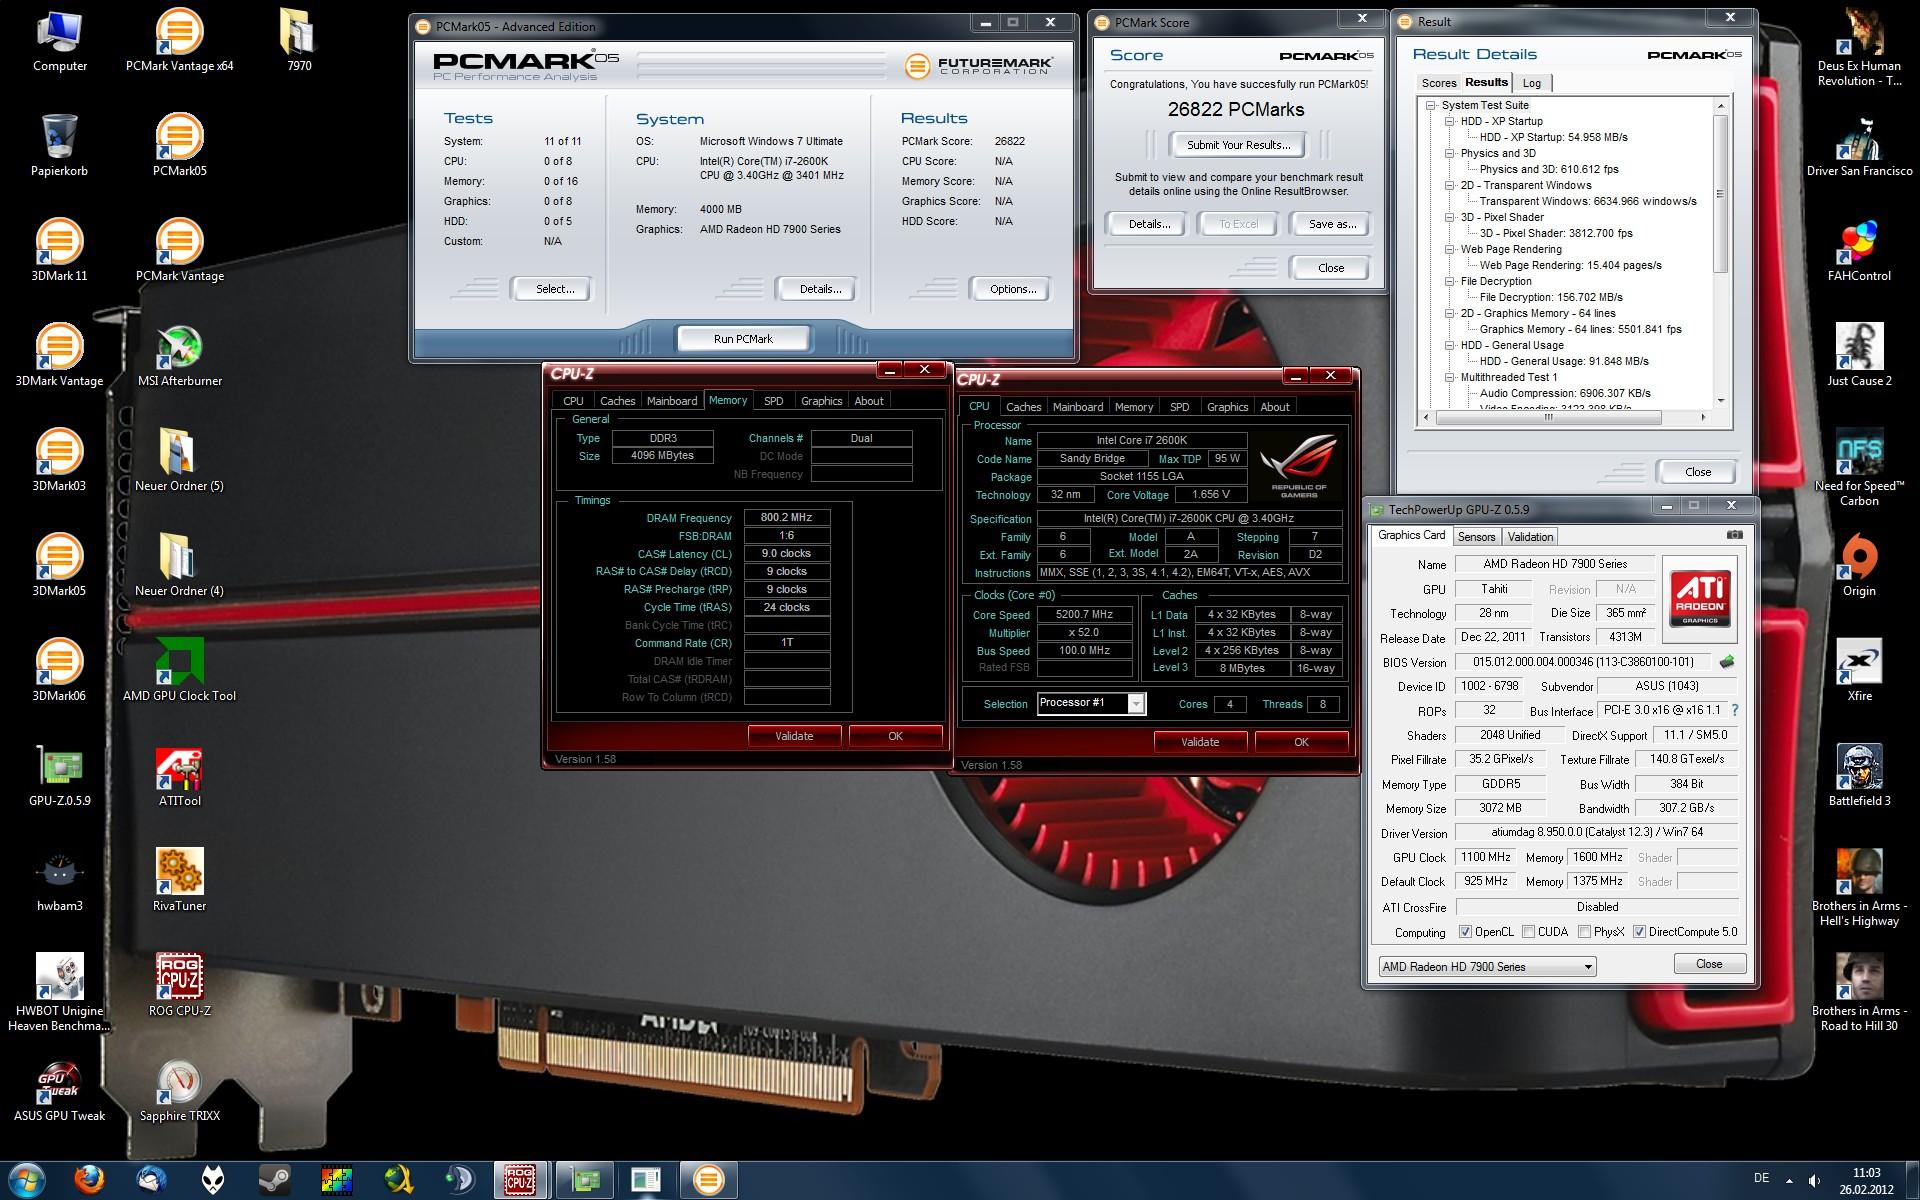Click Validate in the processor CPU-Z window
The width and height of the screenshot is (1920, 1200).
[1200, 742]
